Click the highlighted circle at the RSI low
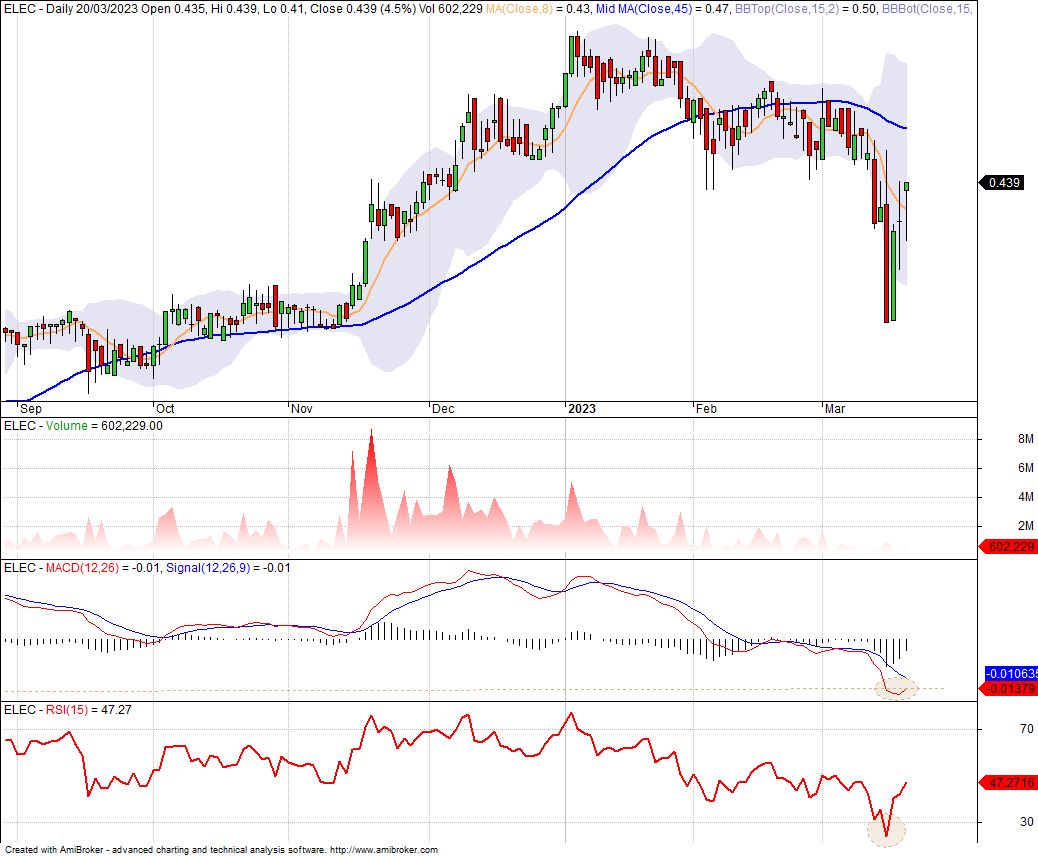 click(885, 831)
